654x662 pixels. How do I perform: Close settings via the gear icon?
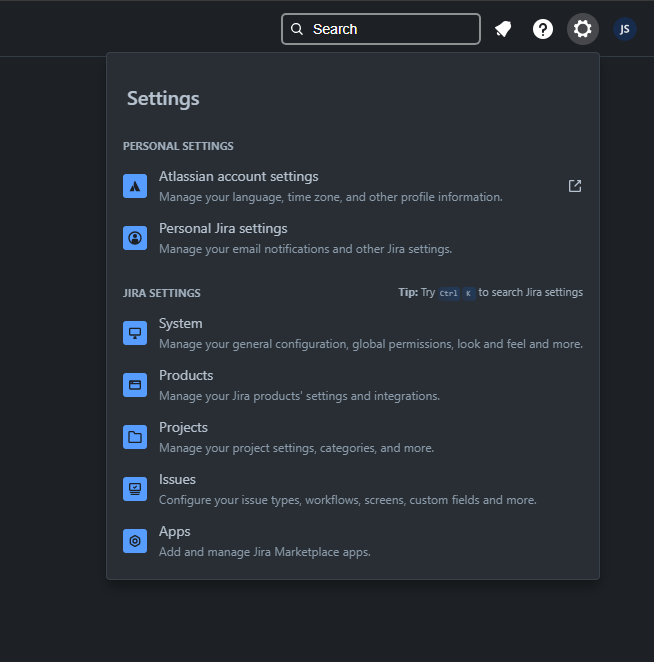click(583, 29)
